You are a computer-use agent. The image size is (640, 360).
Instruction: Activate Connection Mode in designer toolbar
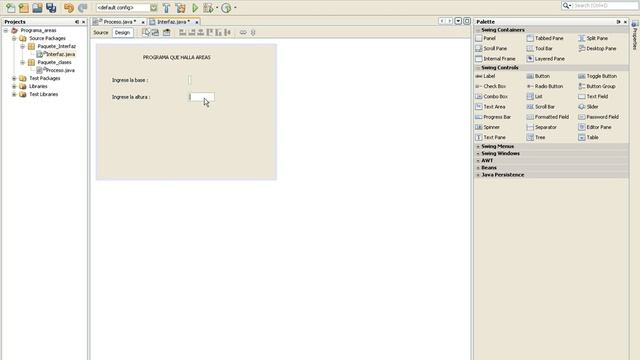click(x=156, y=32)
